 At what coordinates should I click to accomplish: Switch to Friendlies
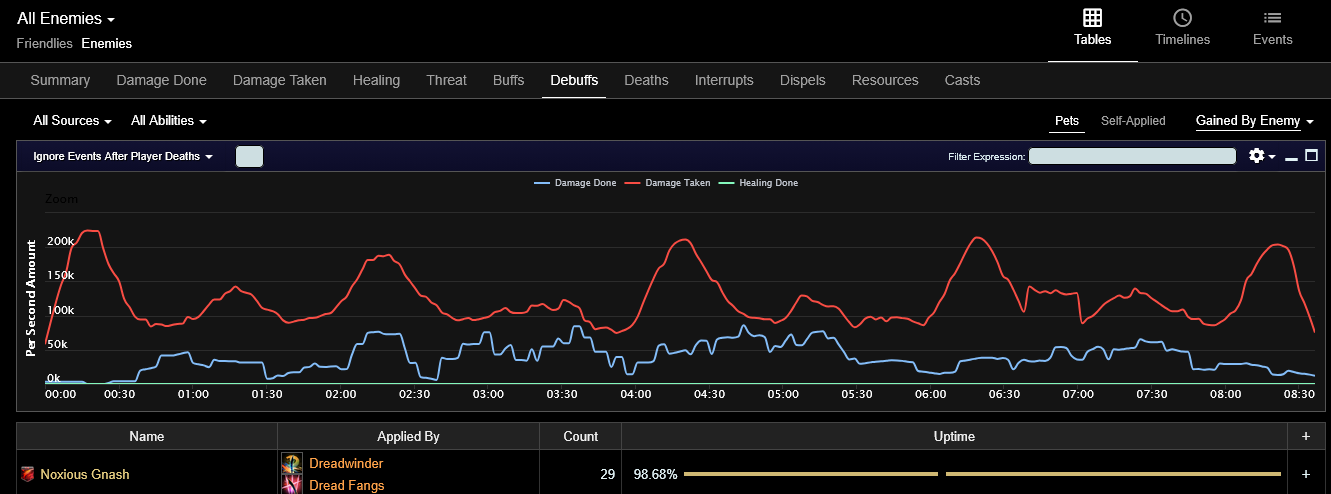pyautogui.click(x=44, y=44)
